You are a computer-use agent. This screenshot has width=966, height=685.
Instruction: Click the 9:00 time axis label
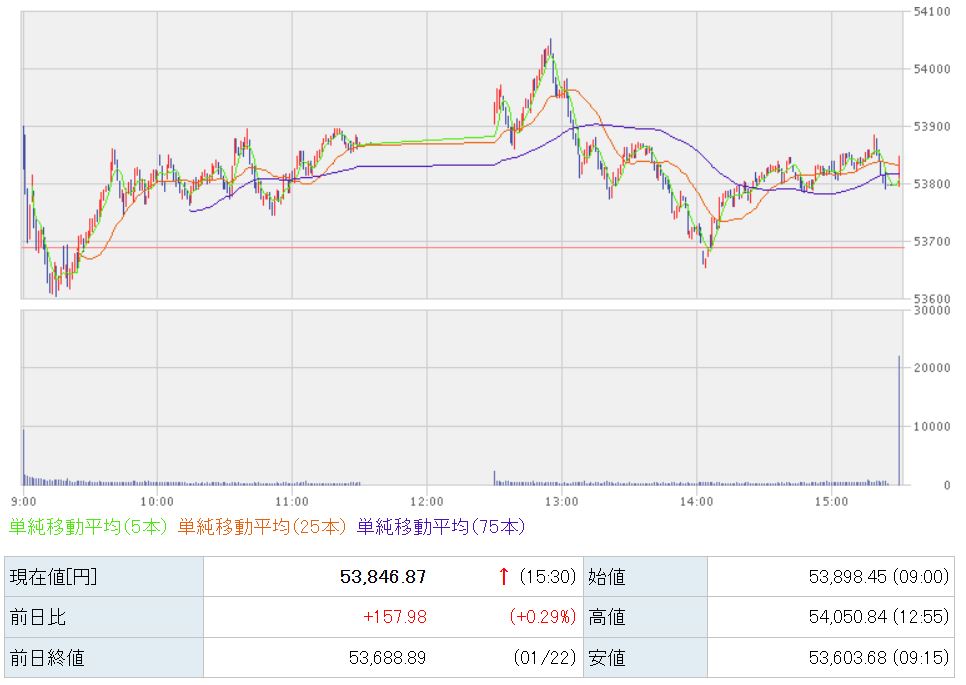click(23, 500)
